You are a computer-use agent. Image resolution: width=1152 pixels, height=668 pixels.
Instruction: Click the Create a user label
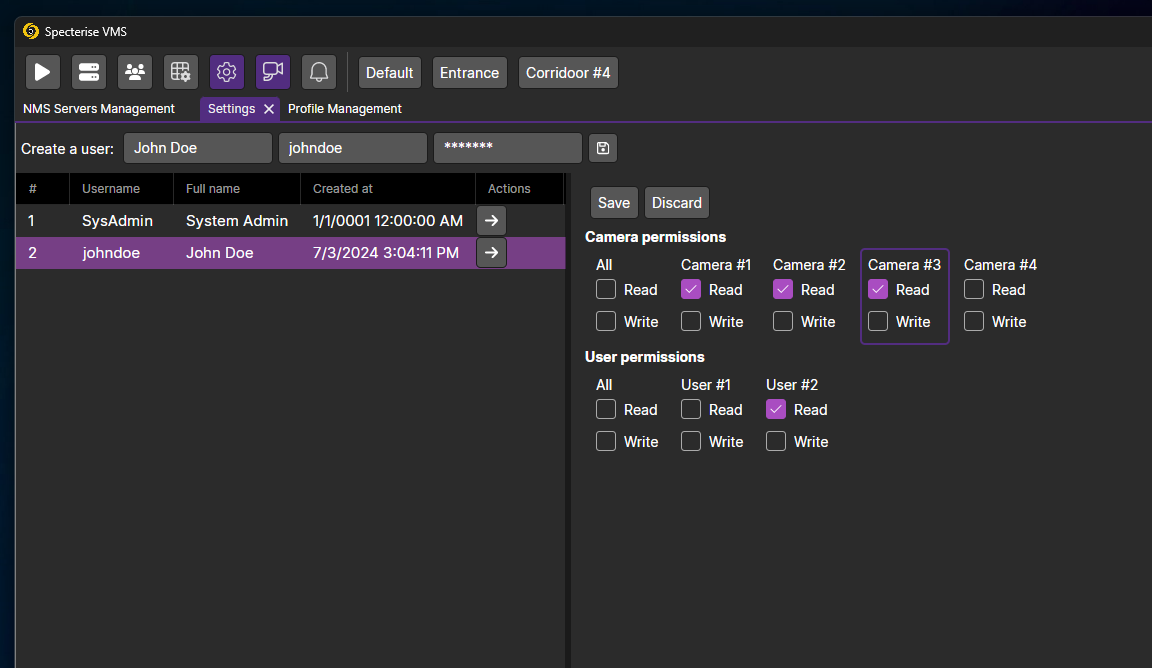pos(68,148)
